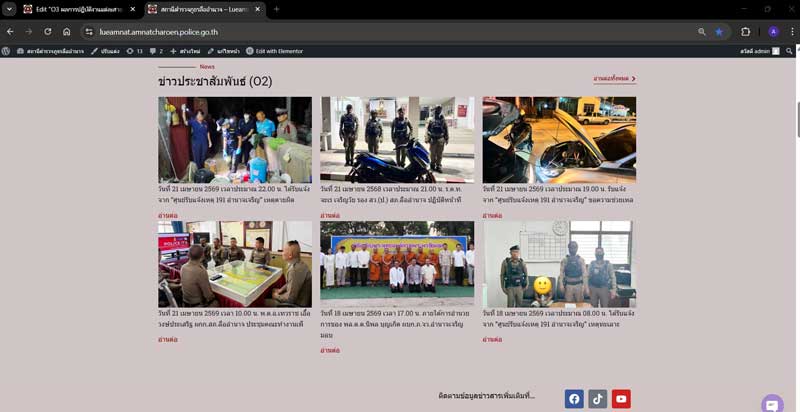Open the comments item in admin bar

(155, 50)
